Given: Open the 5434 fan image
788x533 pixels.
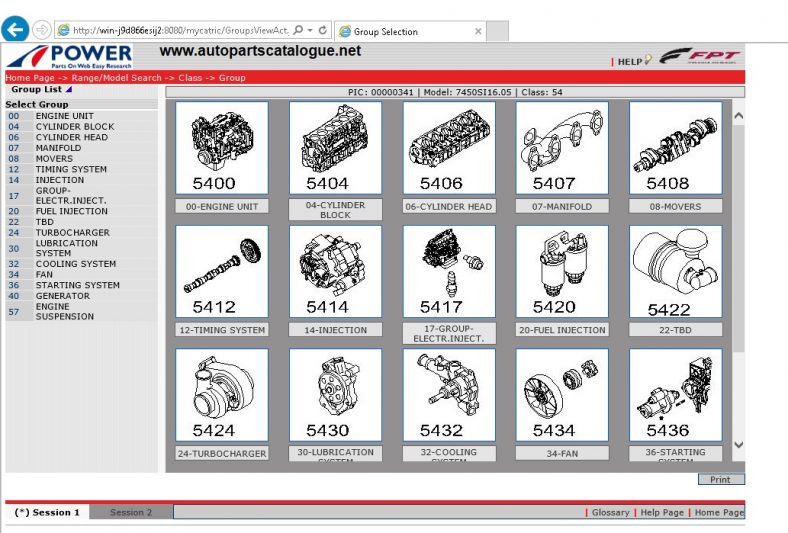Looking at the screenshot, I should [561, 394].
